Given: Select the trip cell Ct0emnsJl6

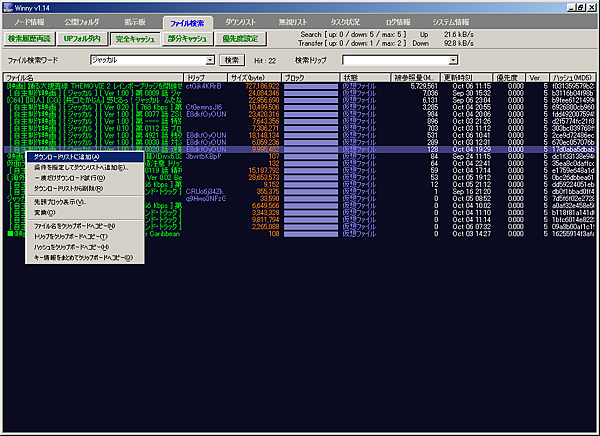Looking at the screenshot, I should pyautogui.click(x=204, y=108).
